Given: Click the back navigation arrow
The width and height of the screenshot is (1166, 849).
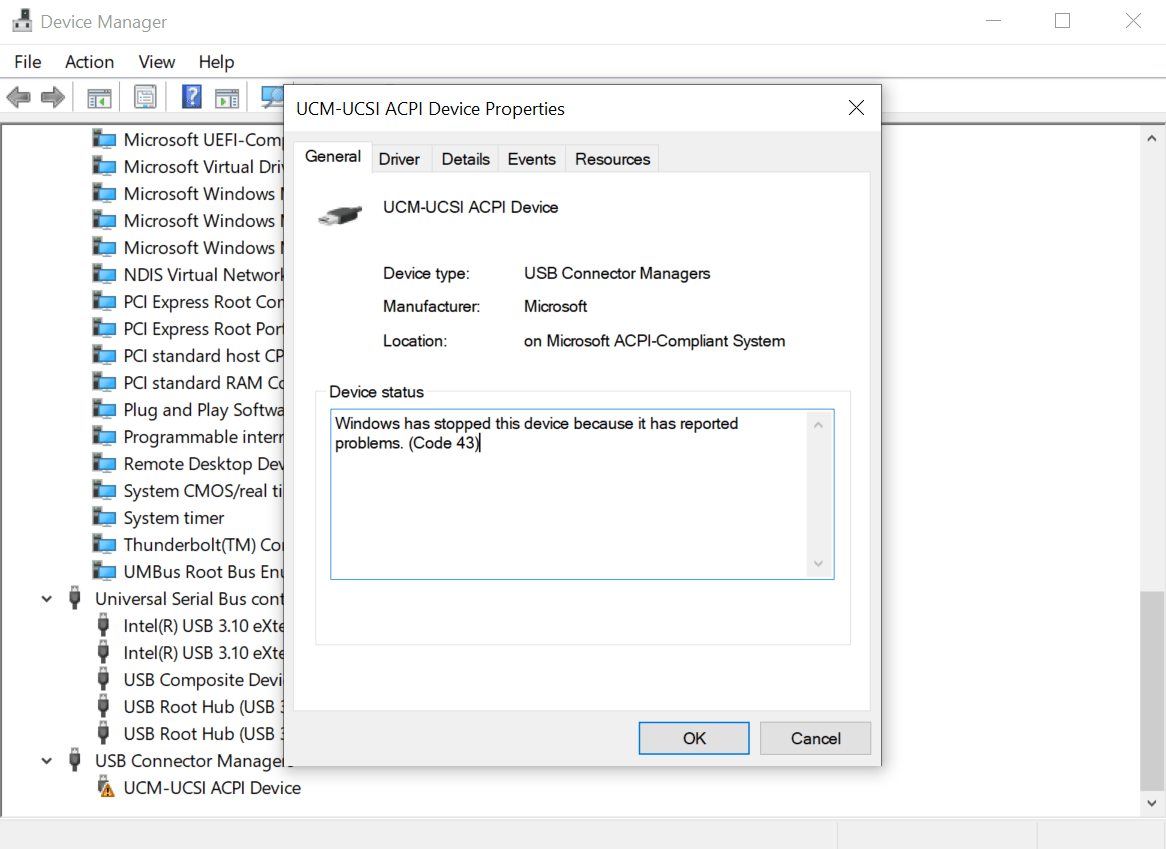Looking at the screenshot, I should pyautogui.click(x=18, y=96).
